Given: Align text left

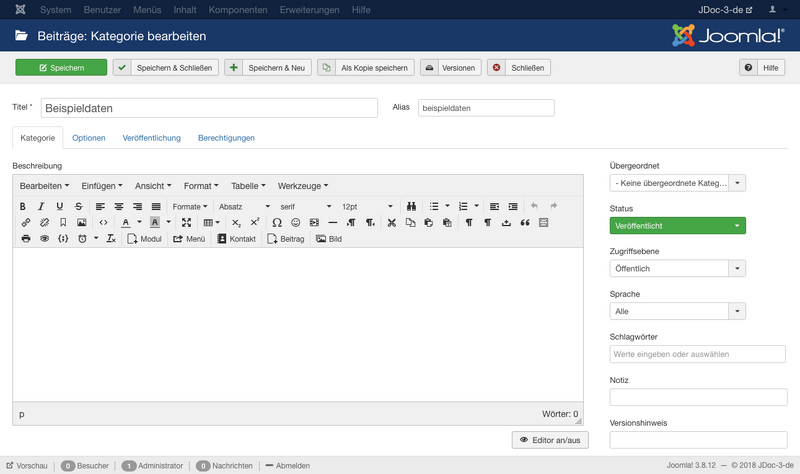Looking at the screenshot, I should point(101,206).
